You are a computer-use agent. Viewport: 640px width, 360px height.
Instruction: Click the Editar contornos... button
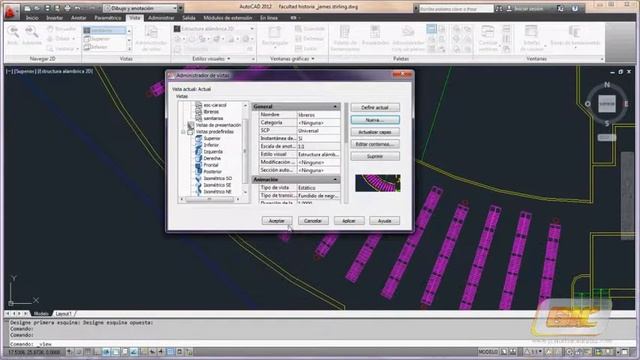(375, 144)
